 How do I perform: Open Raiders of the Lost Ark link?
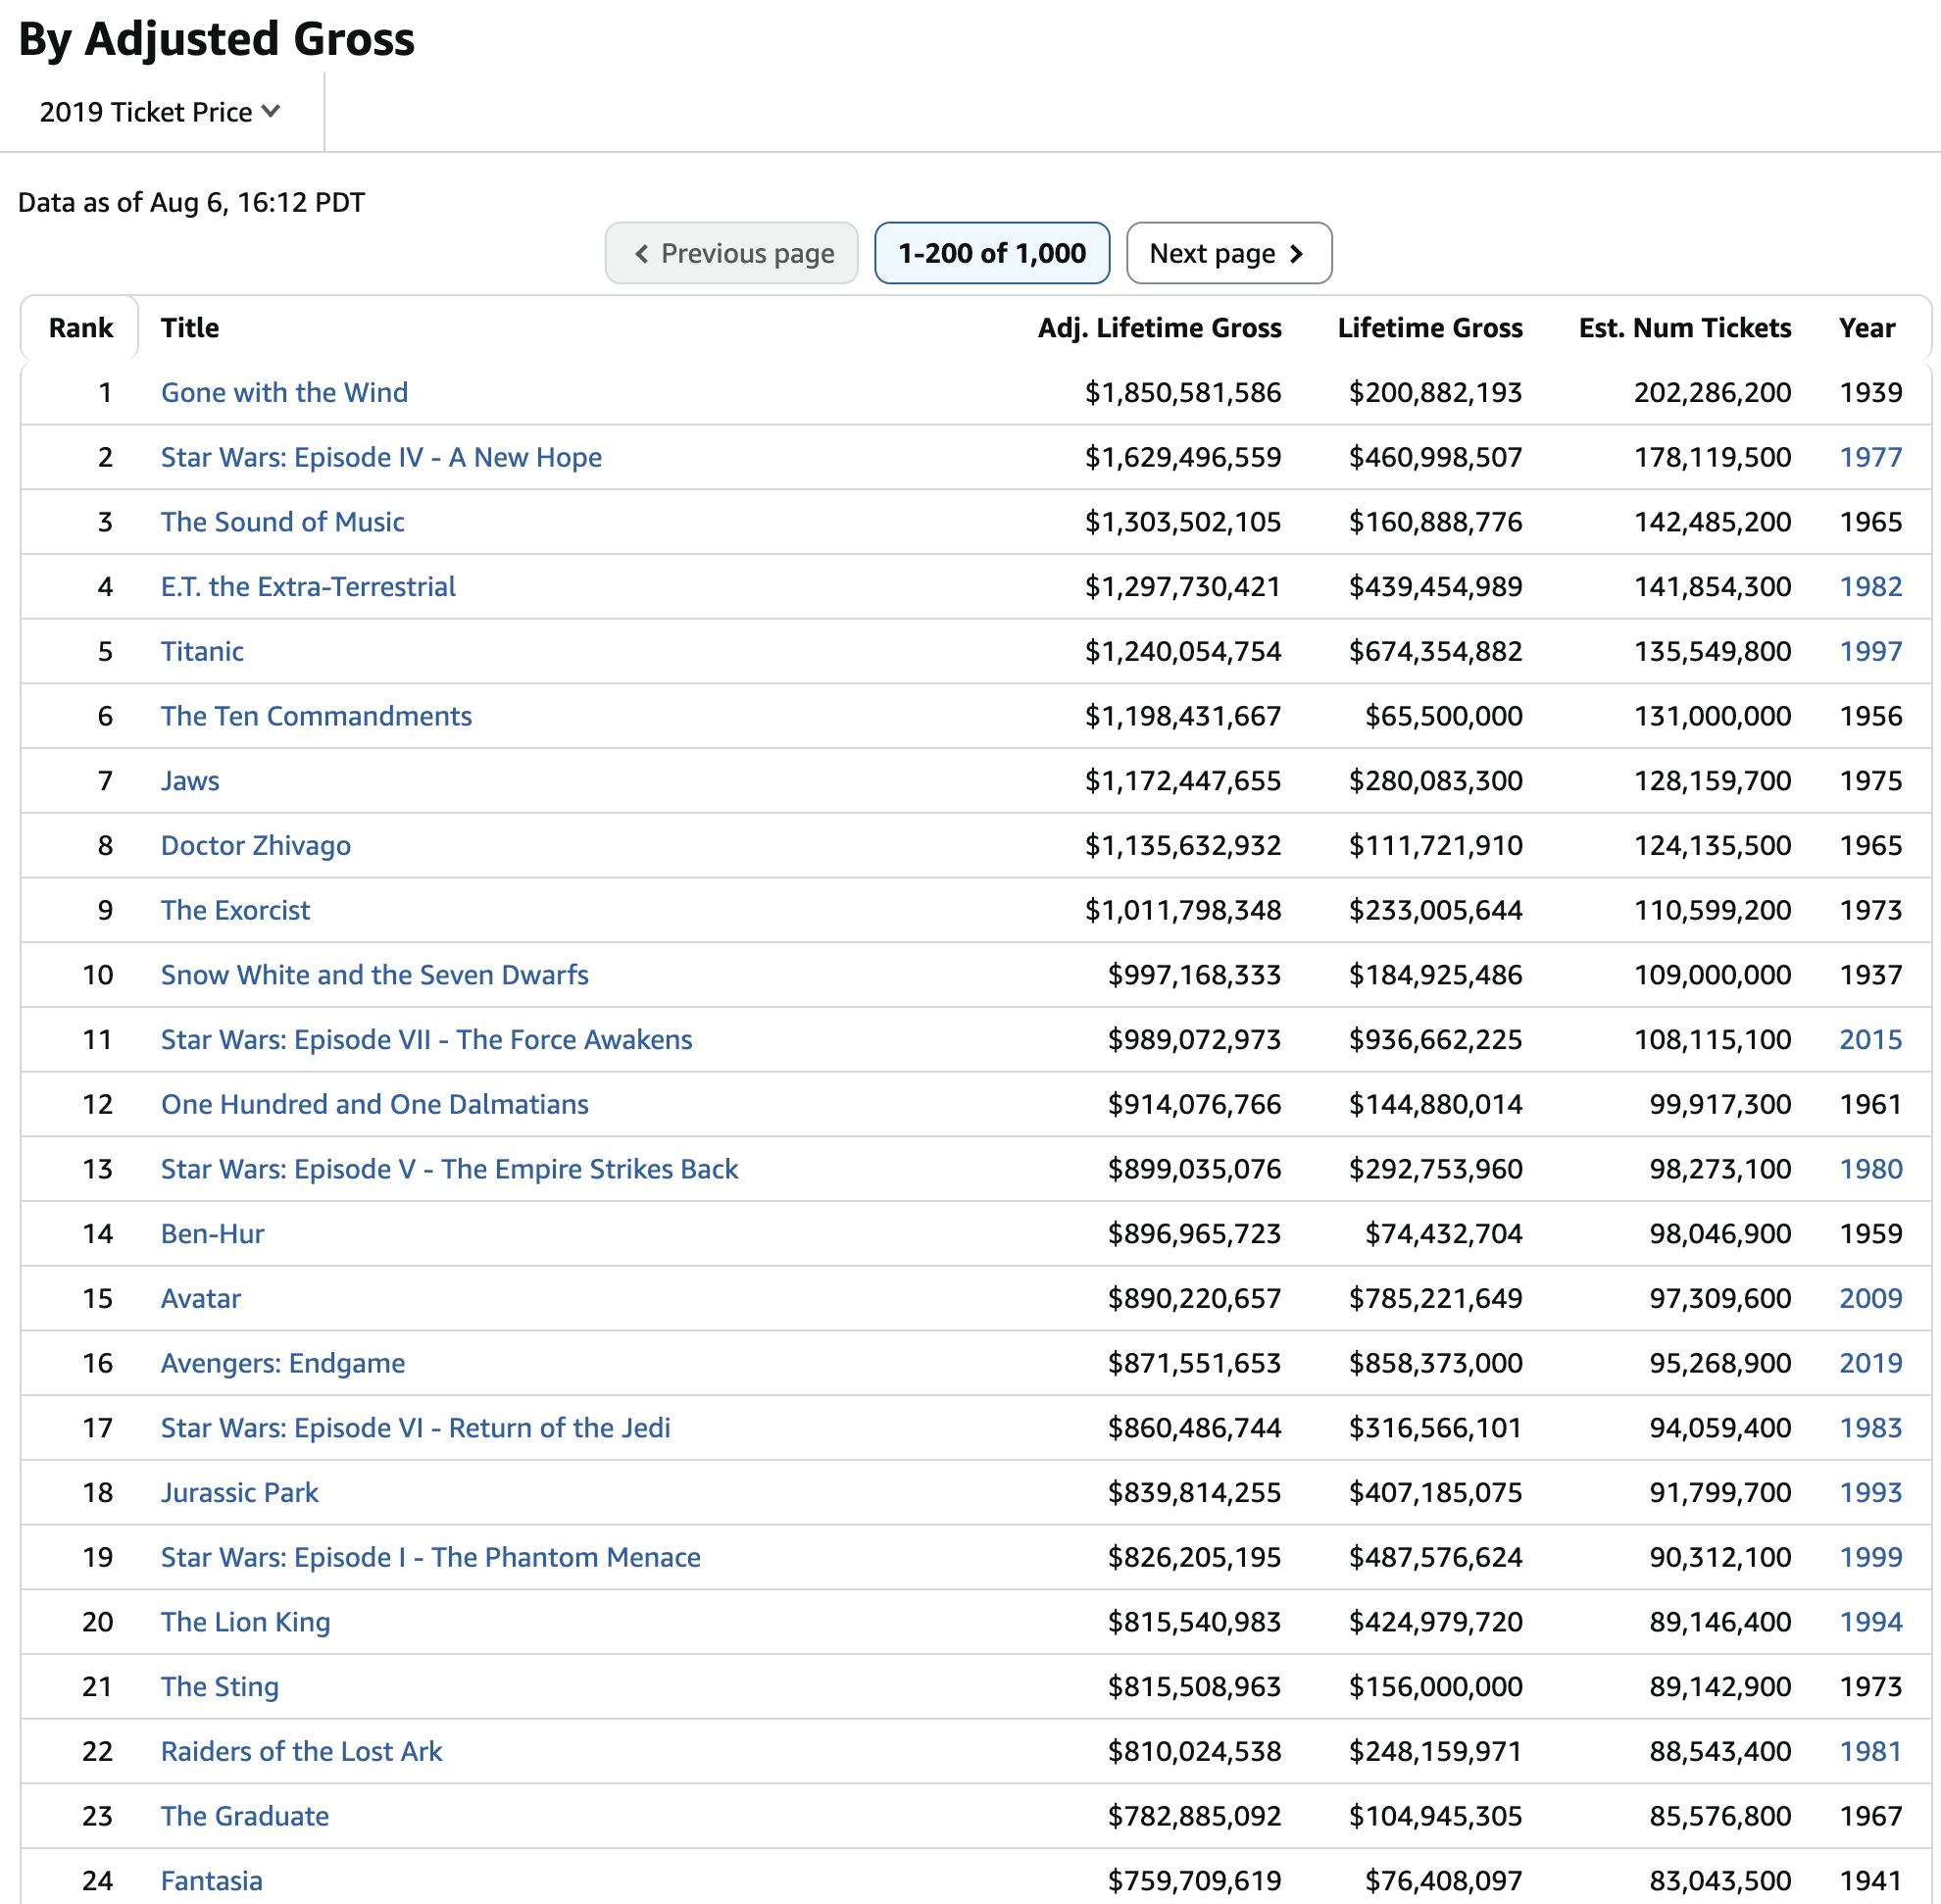pos(302,1751)
